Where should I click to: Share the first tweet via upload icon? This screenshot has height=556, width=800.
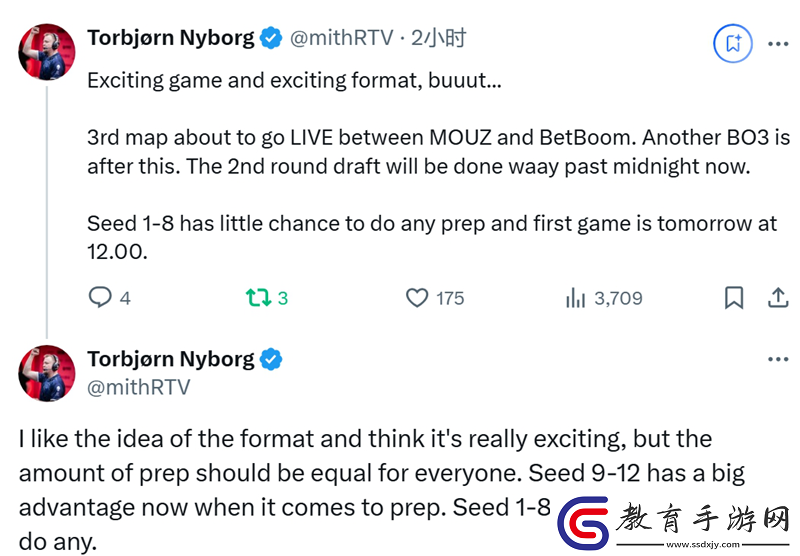(x=778, y=297)
